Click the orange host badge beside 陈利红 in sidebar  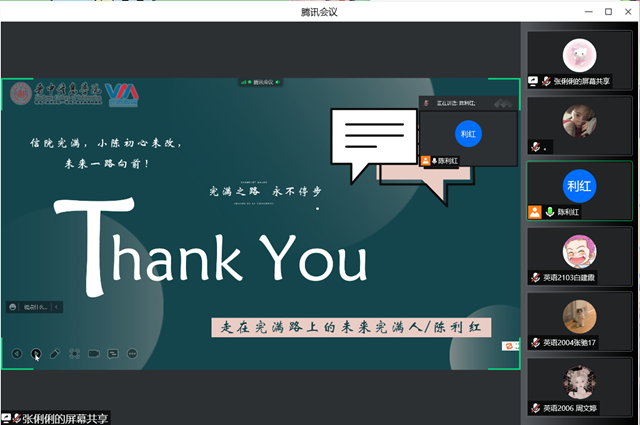point(535,212)
